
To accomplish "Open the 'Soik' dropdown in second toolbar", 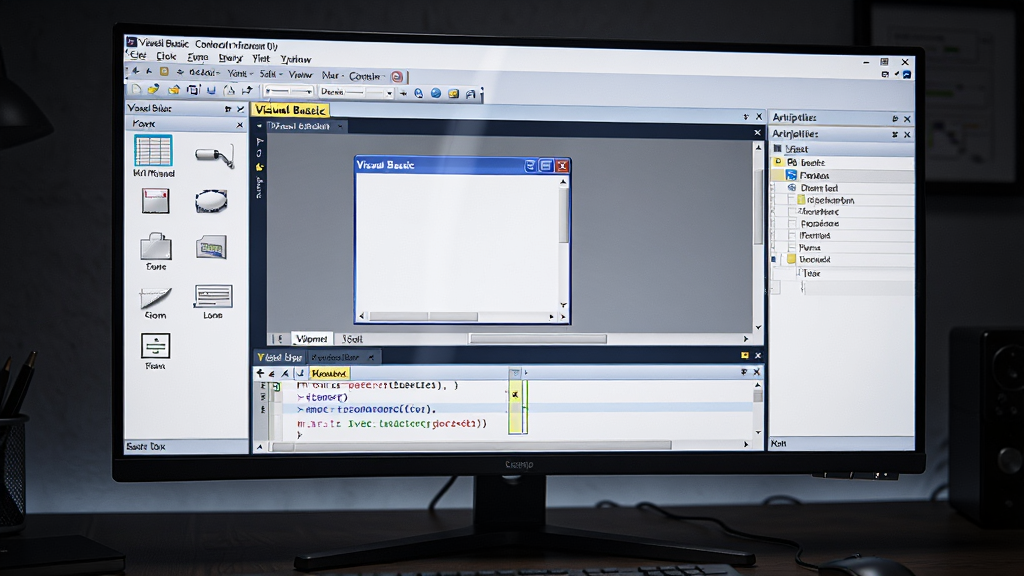I will pyautogui.click(x=270, y=74).
